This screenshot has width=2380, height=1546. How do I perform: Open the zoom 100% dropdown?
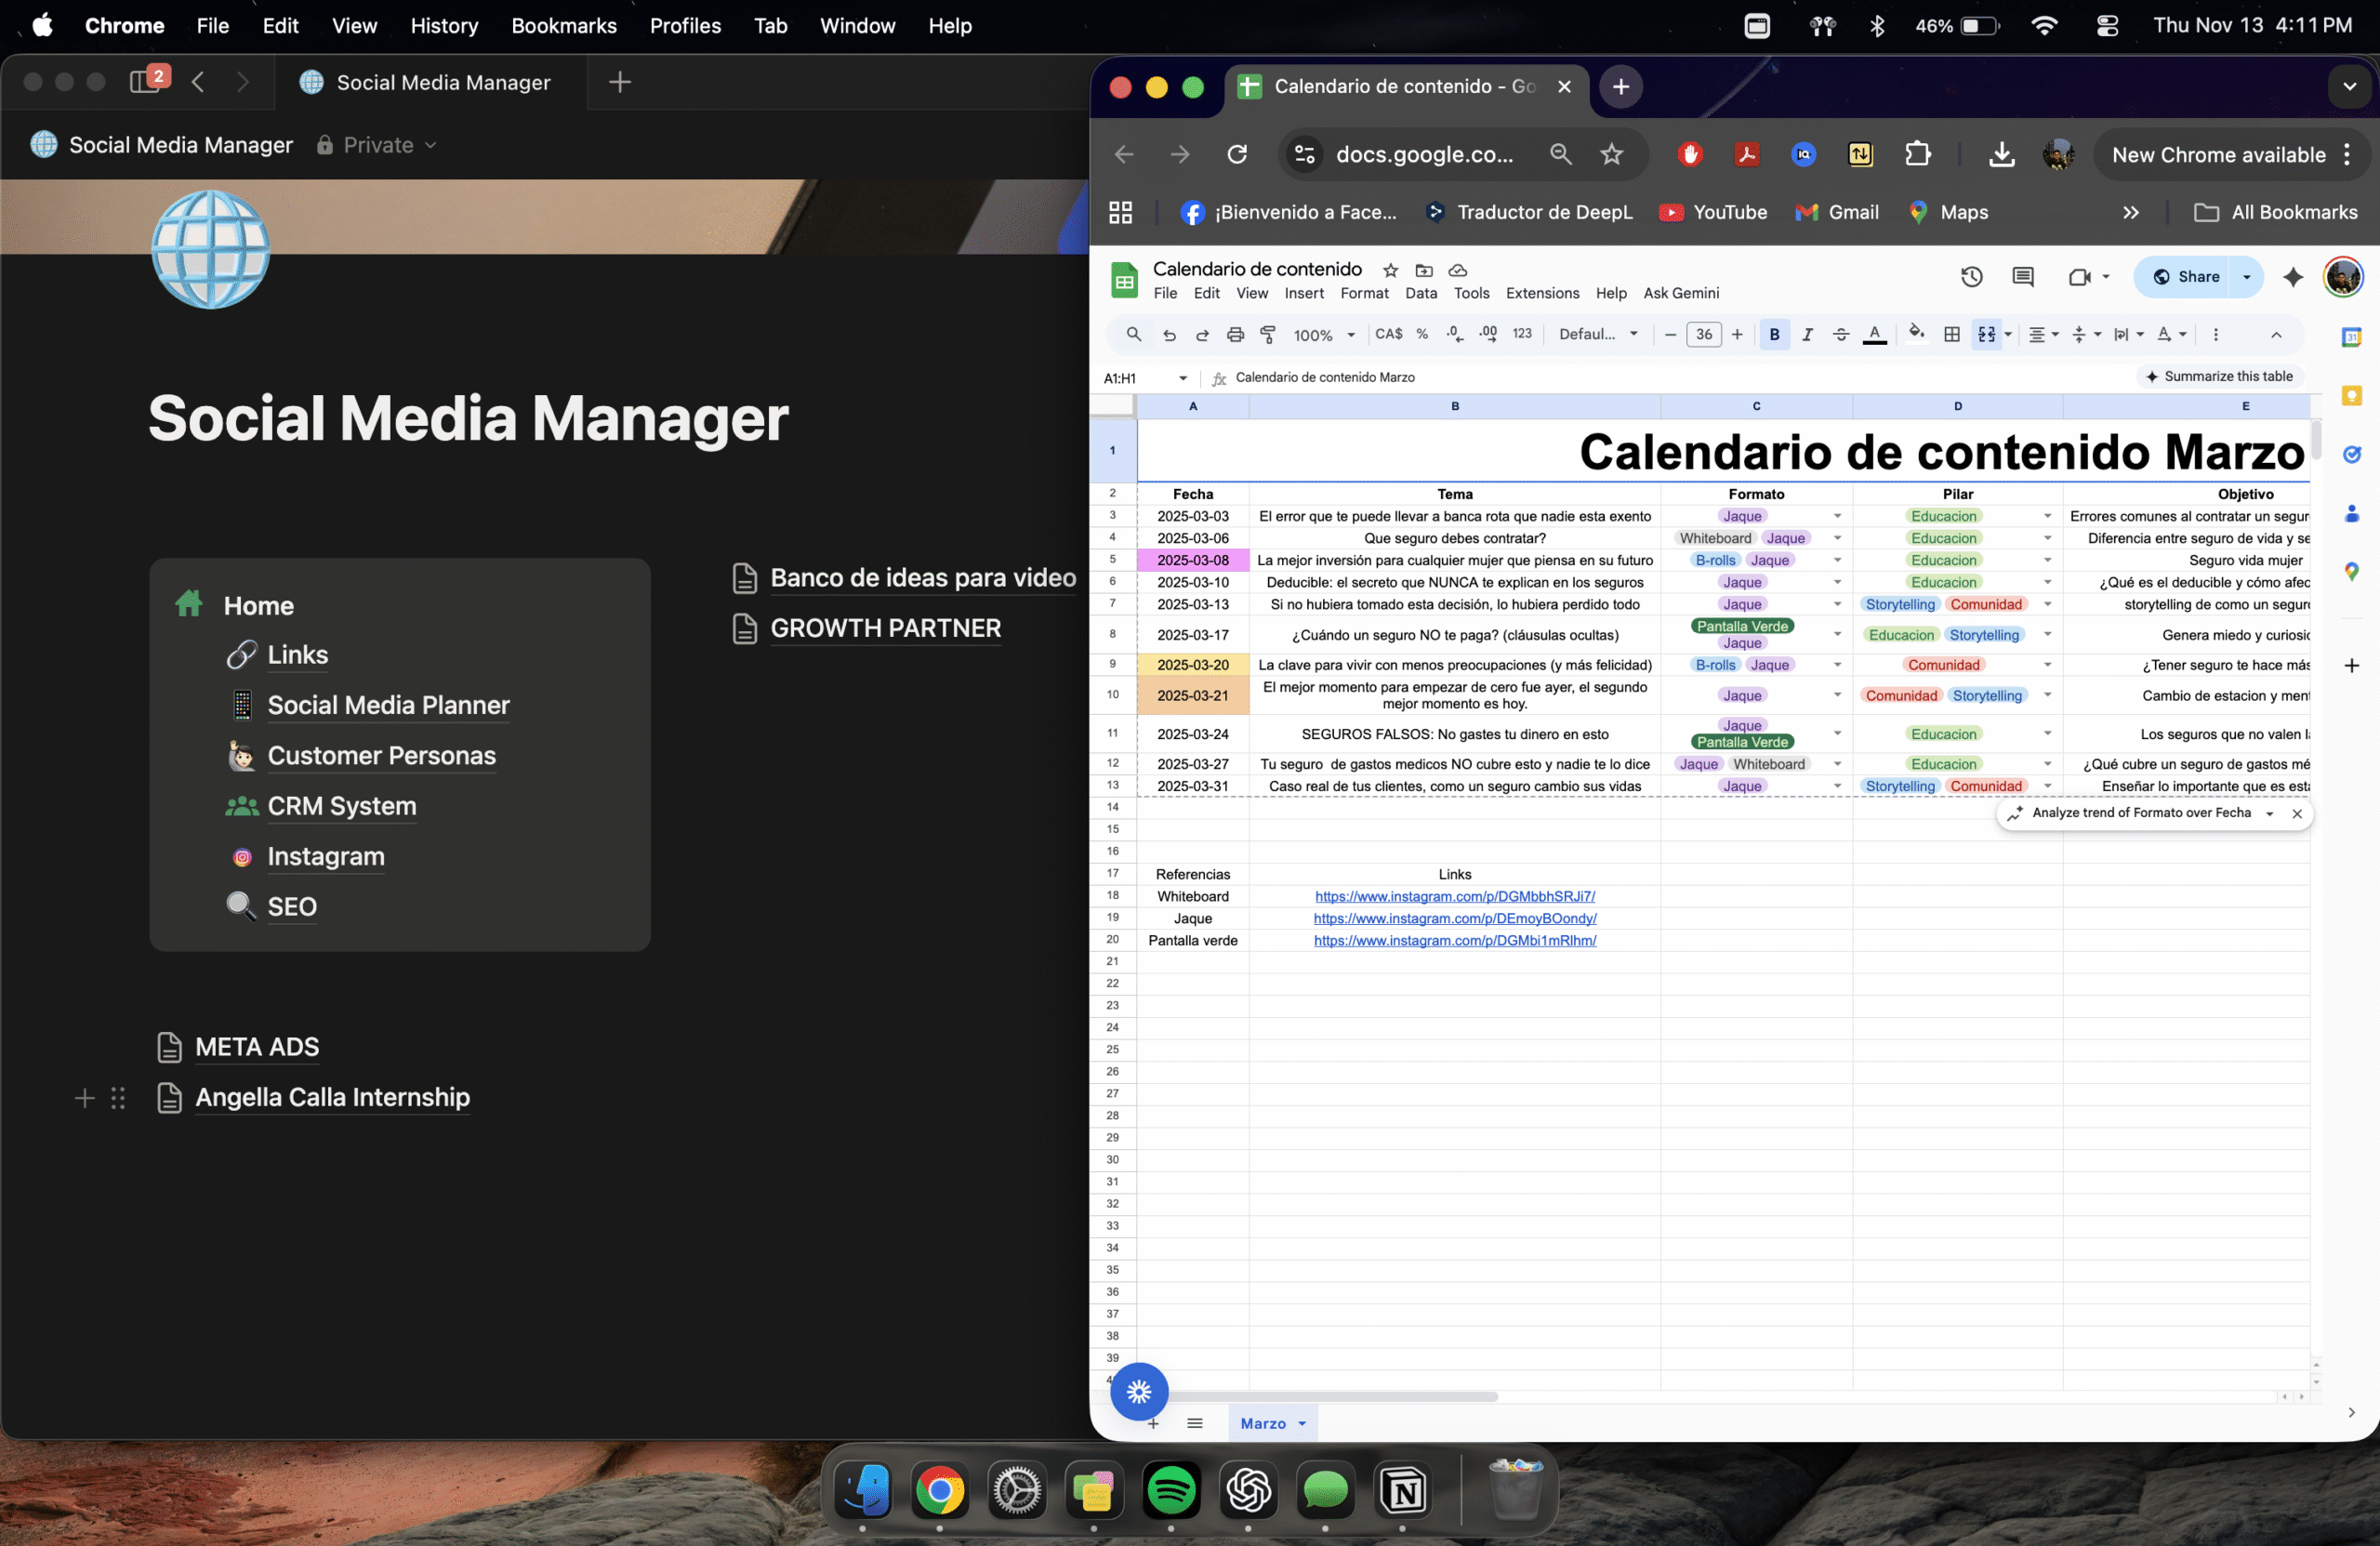(1323, 335)
